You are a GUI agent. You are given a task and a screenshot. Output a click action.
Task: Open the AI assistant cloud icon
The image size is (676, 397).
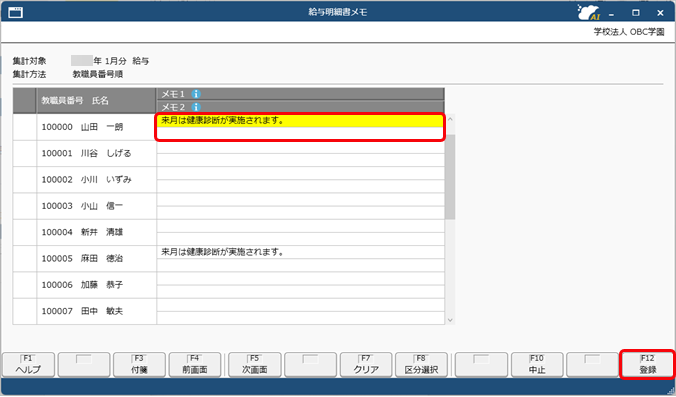(588, 13)
